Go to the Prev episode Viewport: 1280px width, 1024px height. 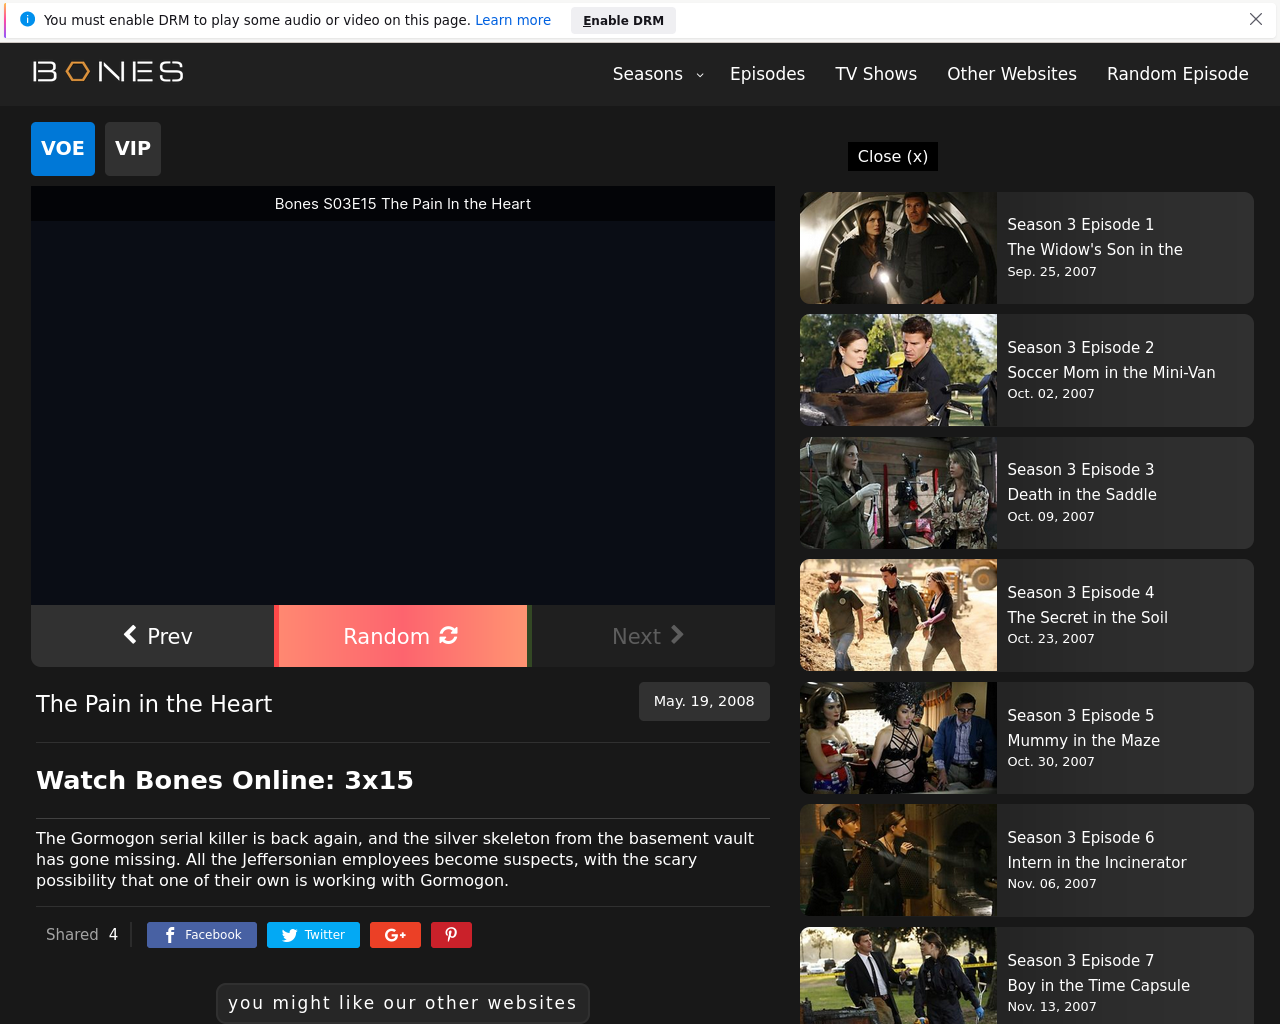153,636
